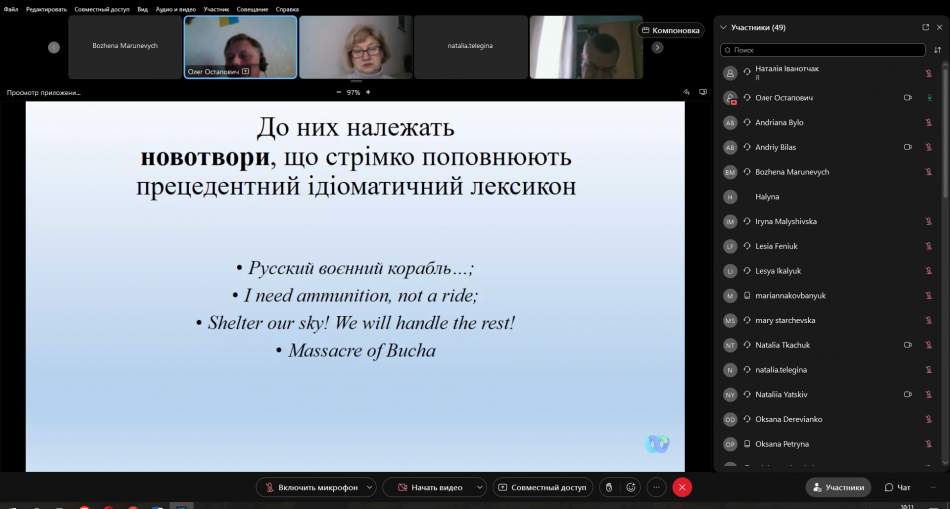
Task: Toggle the Участники panel button
Action: (x=838, y=487)
